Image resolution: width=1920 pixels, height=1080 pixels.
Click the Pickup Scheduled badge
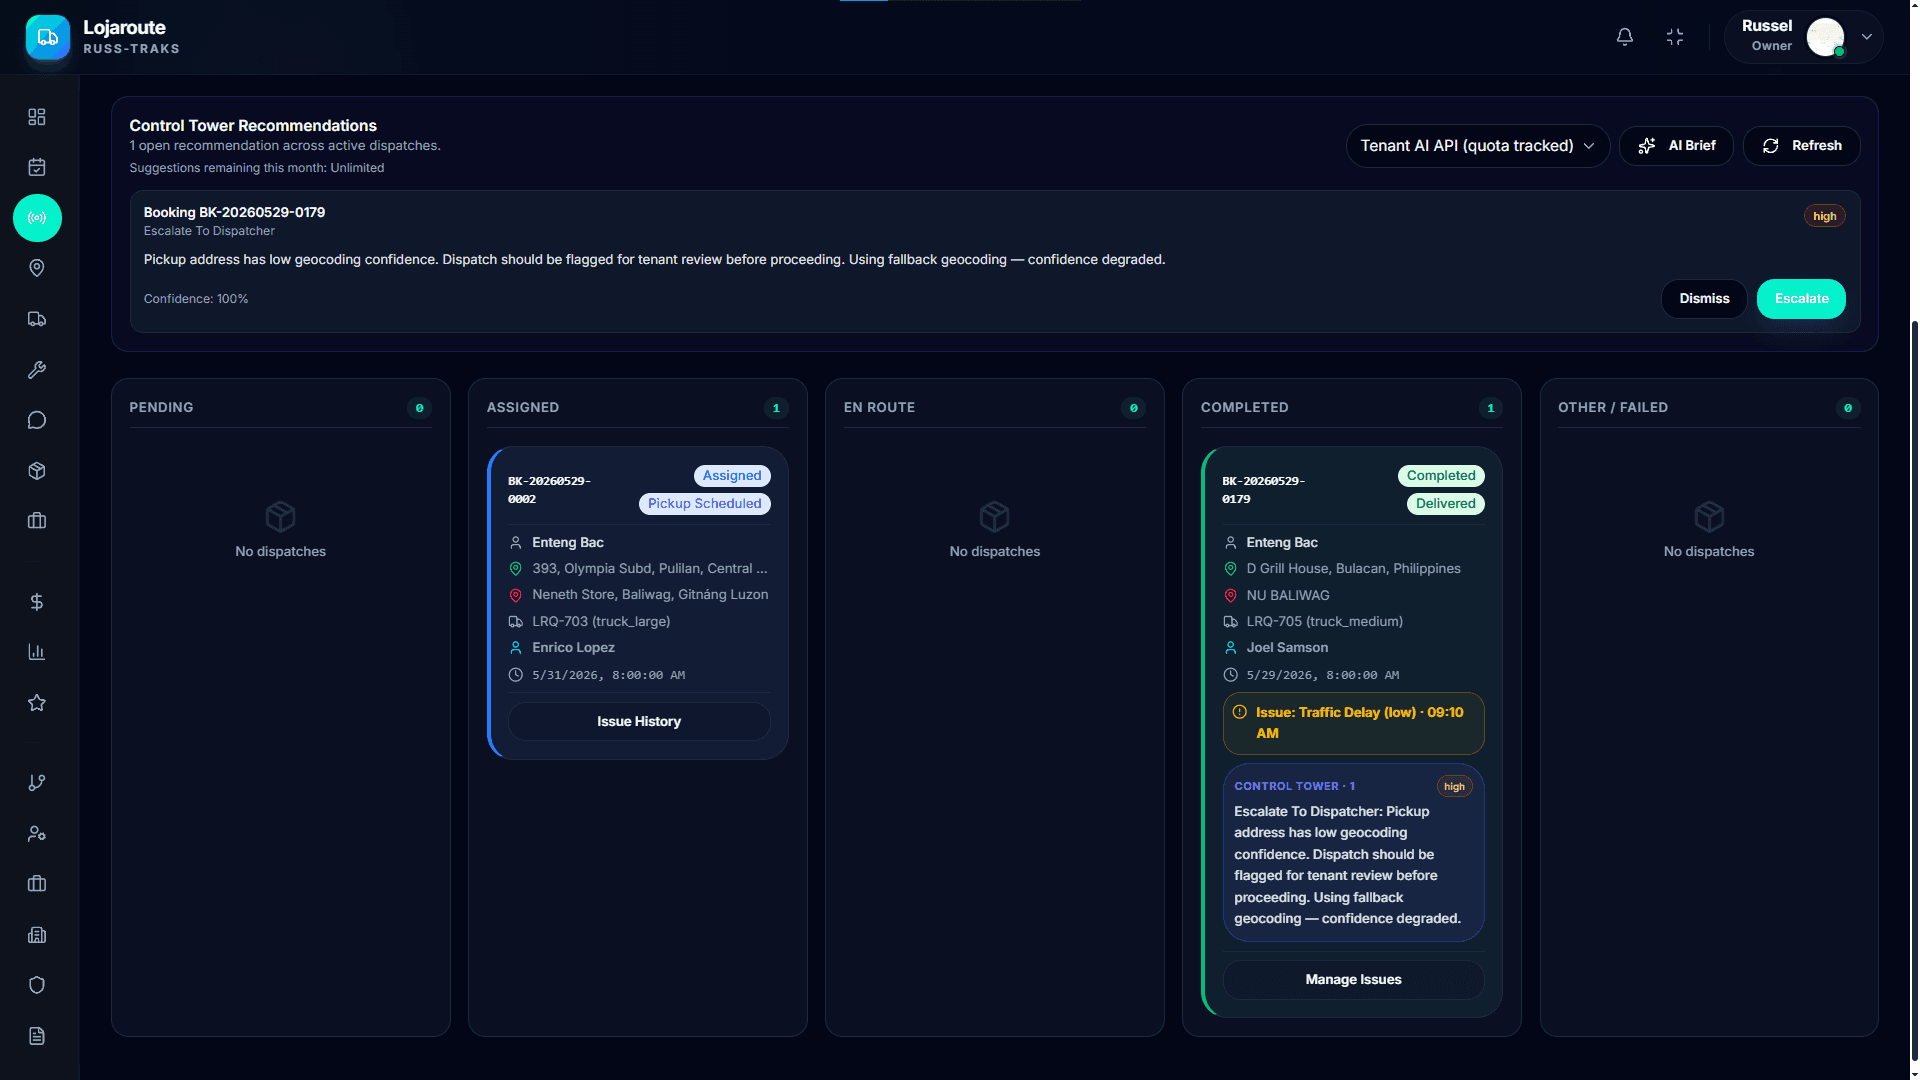pyautogui.click(x=704, y=504)
